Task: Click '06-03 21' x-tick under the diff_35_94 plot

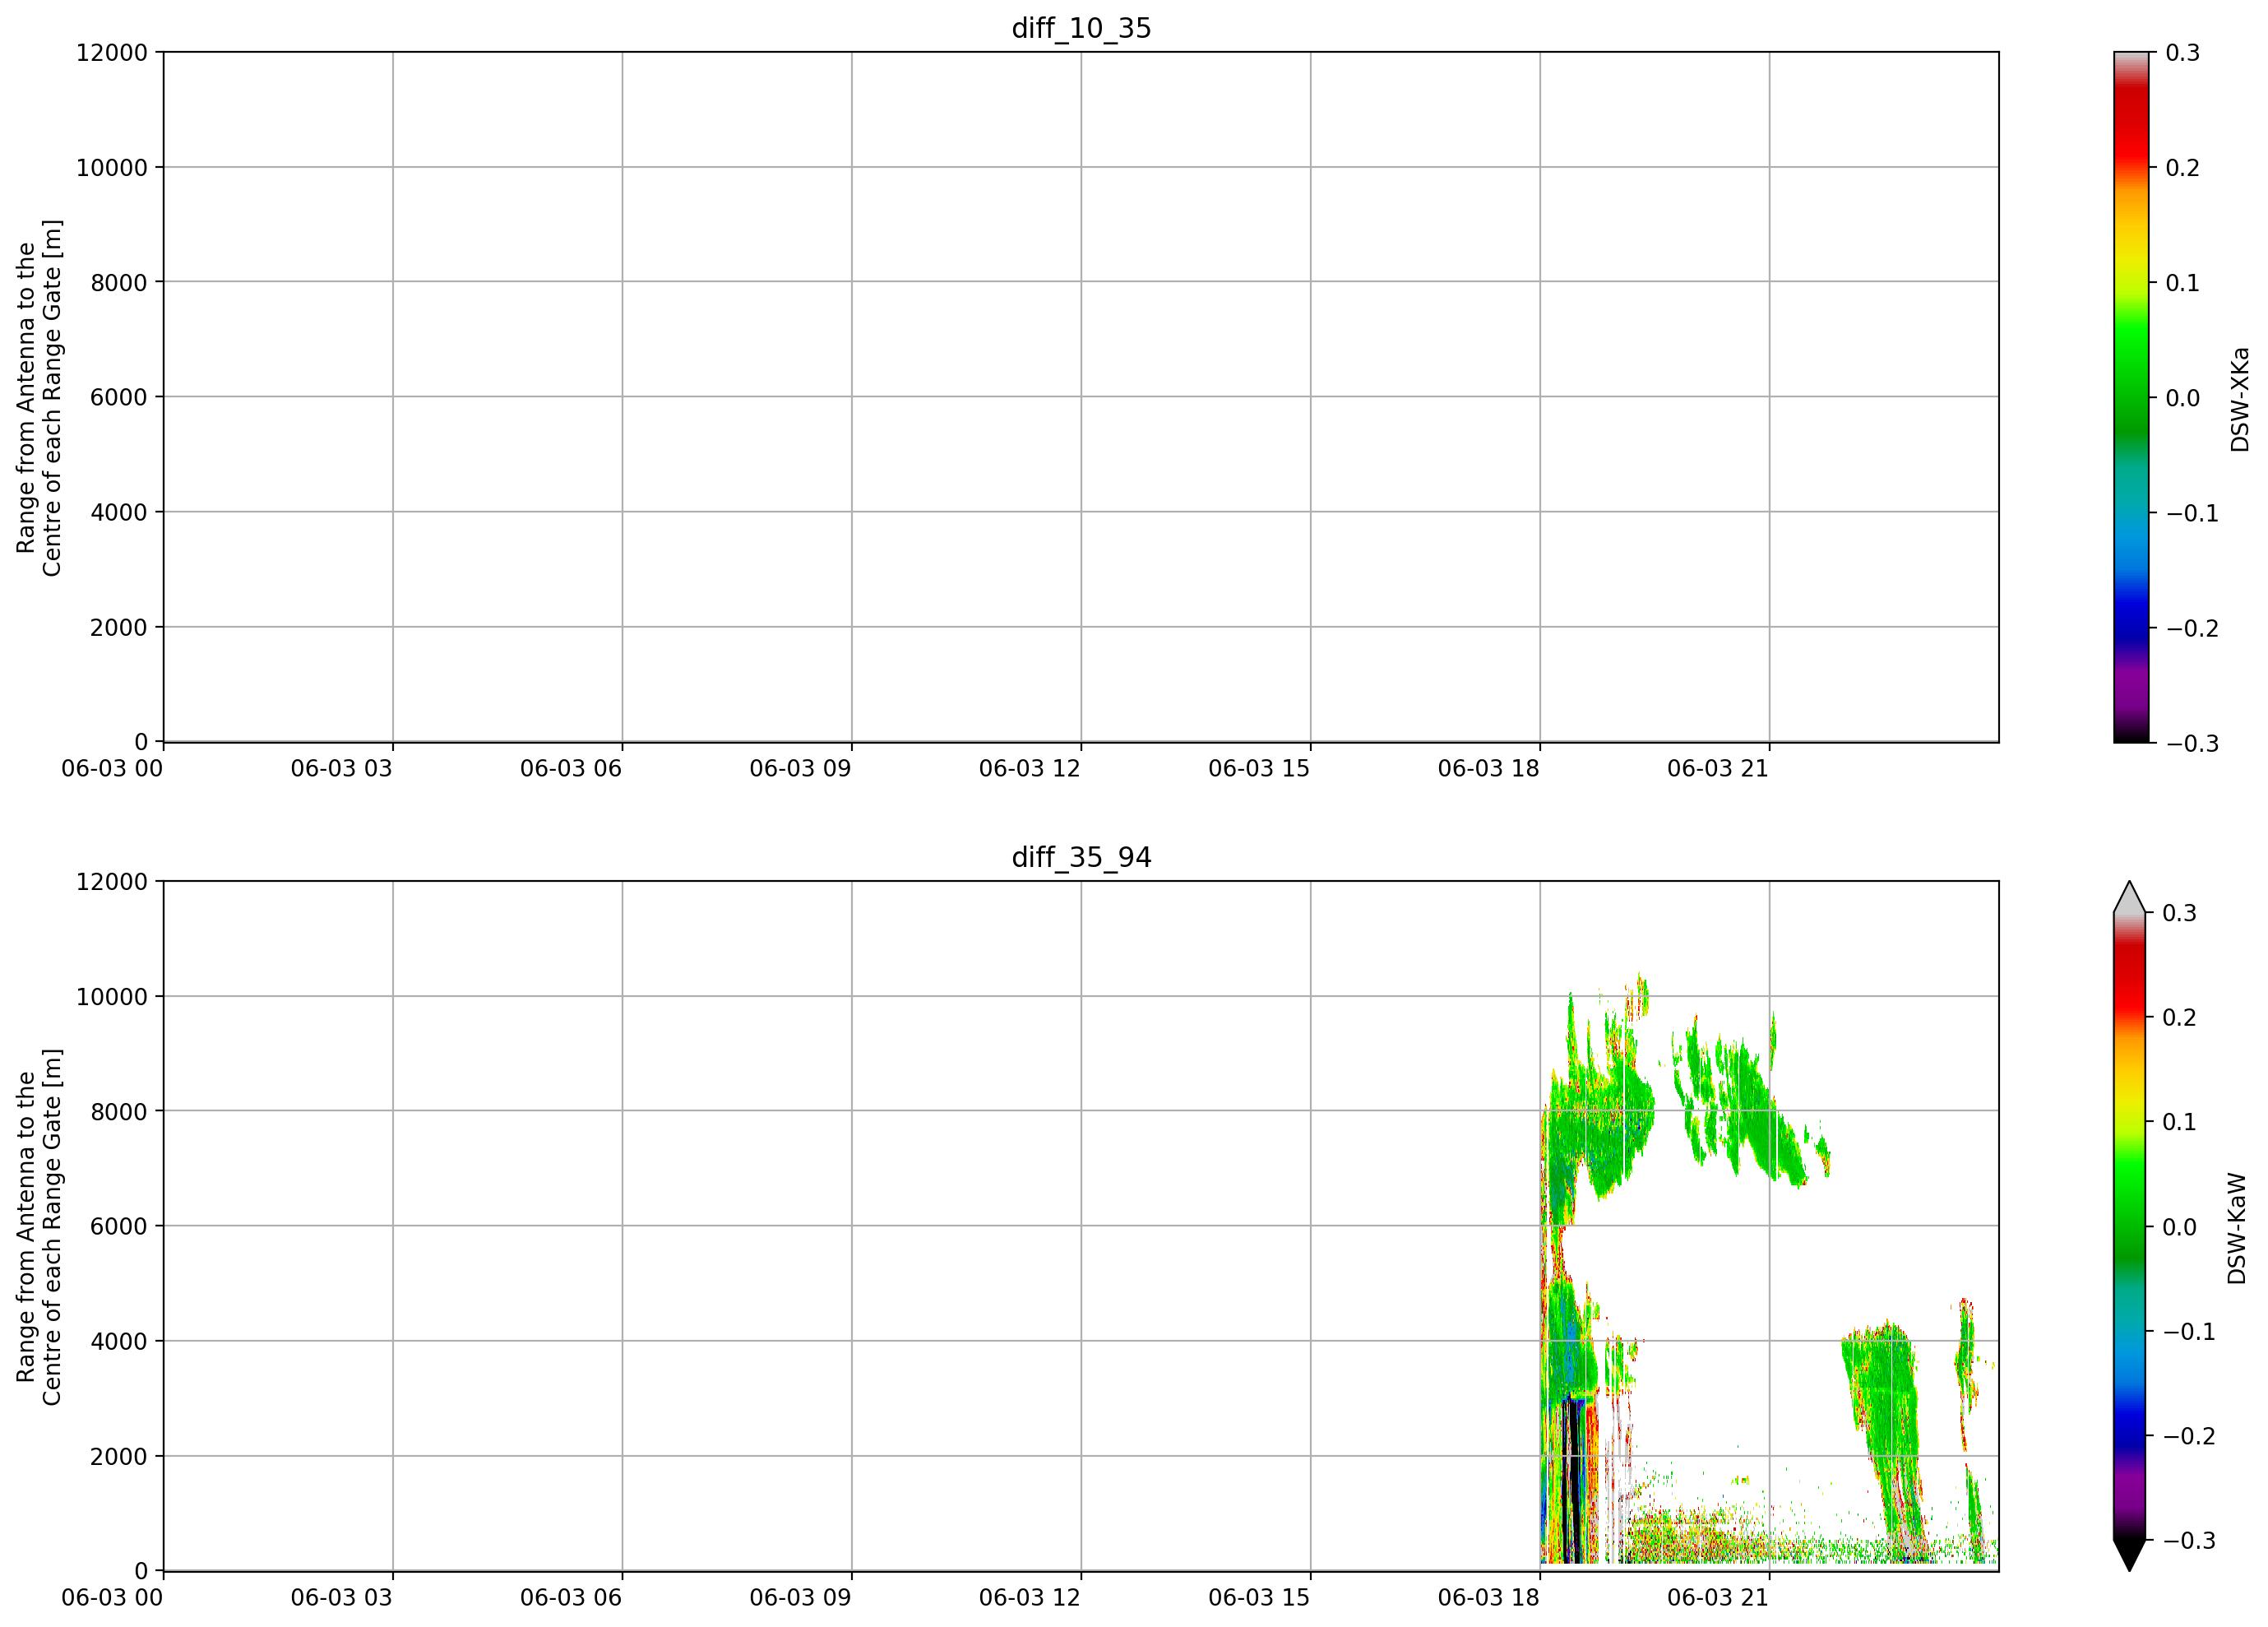Action: (x=1718, y=1598)
